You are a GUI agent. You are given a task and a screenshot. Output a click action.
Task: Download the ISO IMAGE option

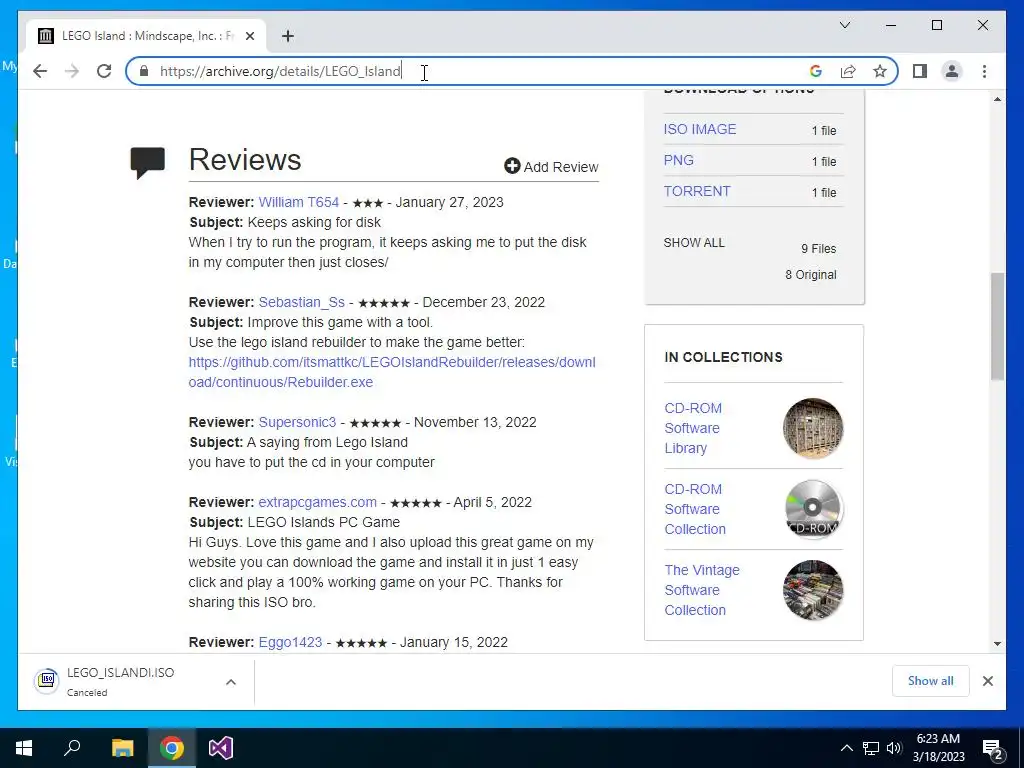pos(699,129)
